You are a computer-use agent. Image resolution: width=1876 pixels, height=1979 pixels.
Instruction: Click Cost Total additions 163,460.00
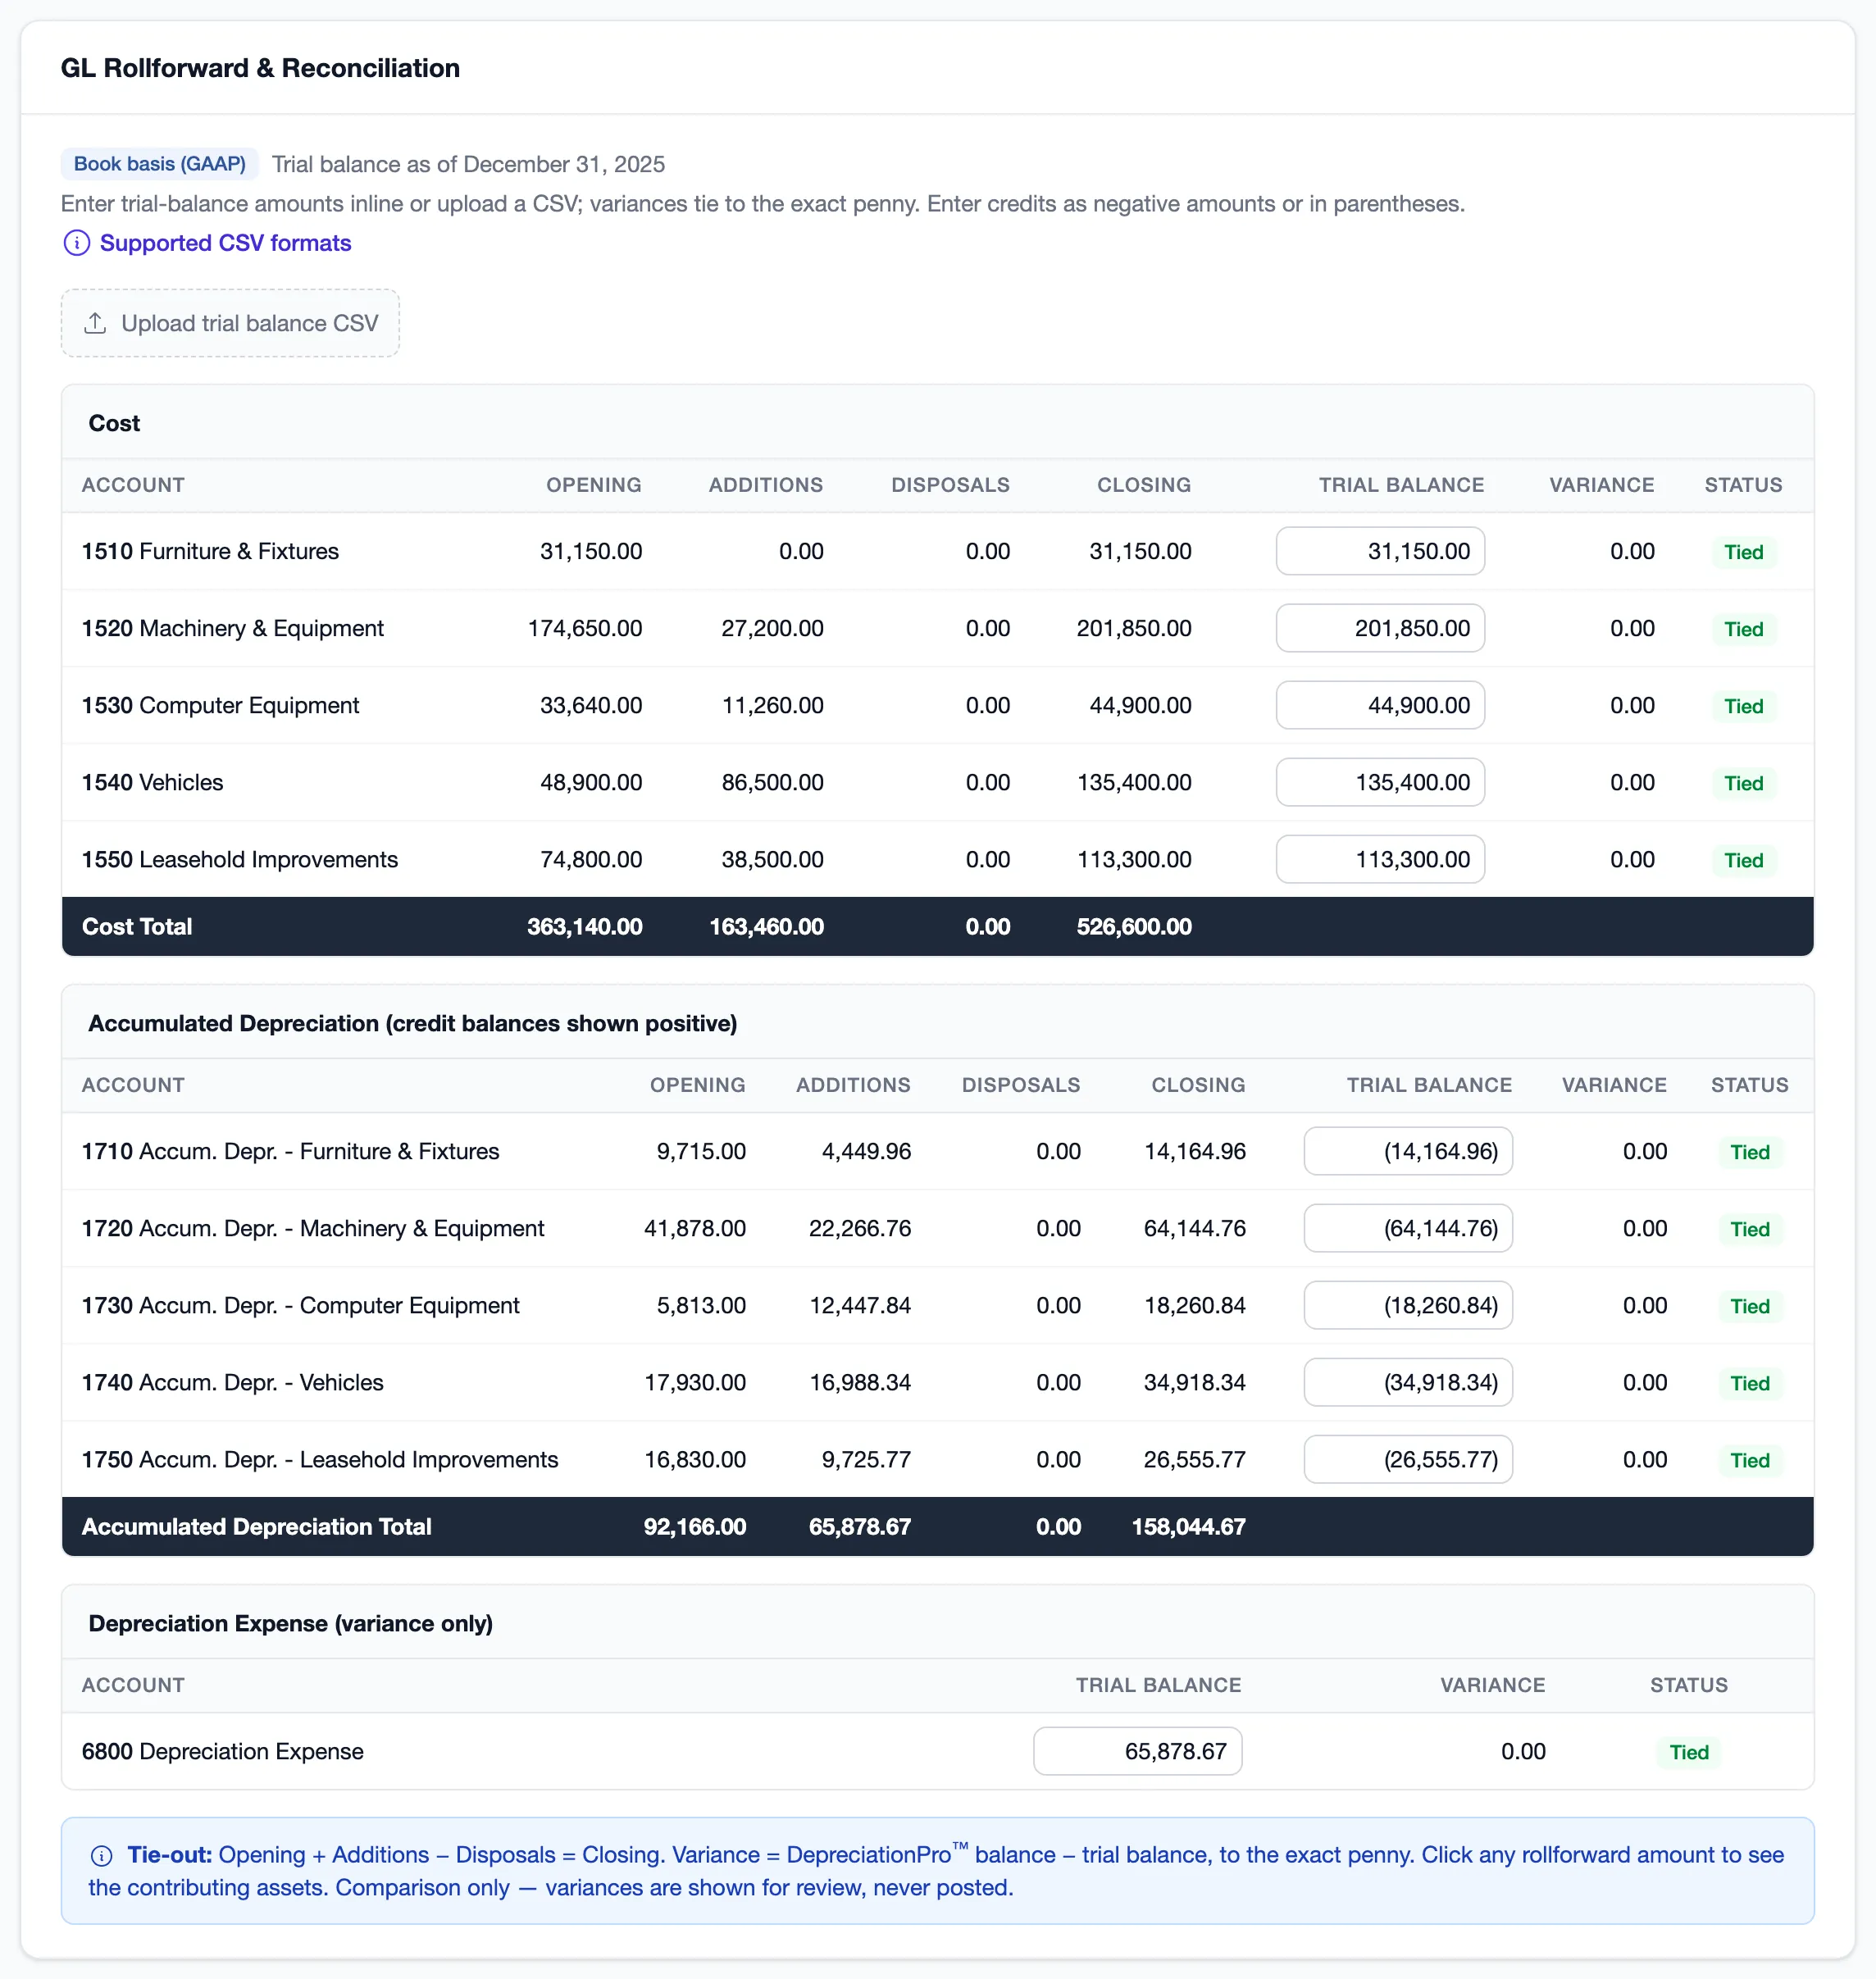(x=766, y=926)
